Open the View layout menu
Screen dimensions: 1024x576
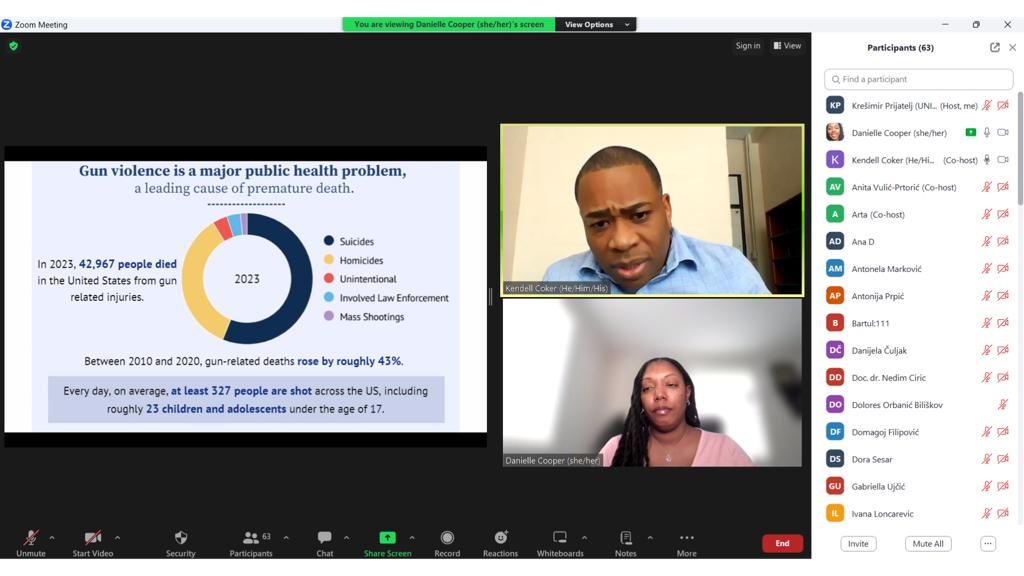click(787, 46)
